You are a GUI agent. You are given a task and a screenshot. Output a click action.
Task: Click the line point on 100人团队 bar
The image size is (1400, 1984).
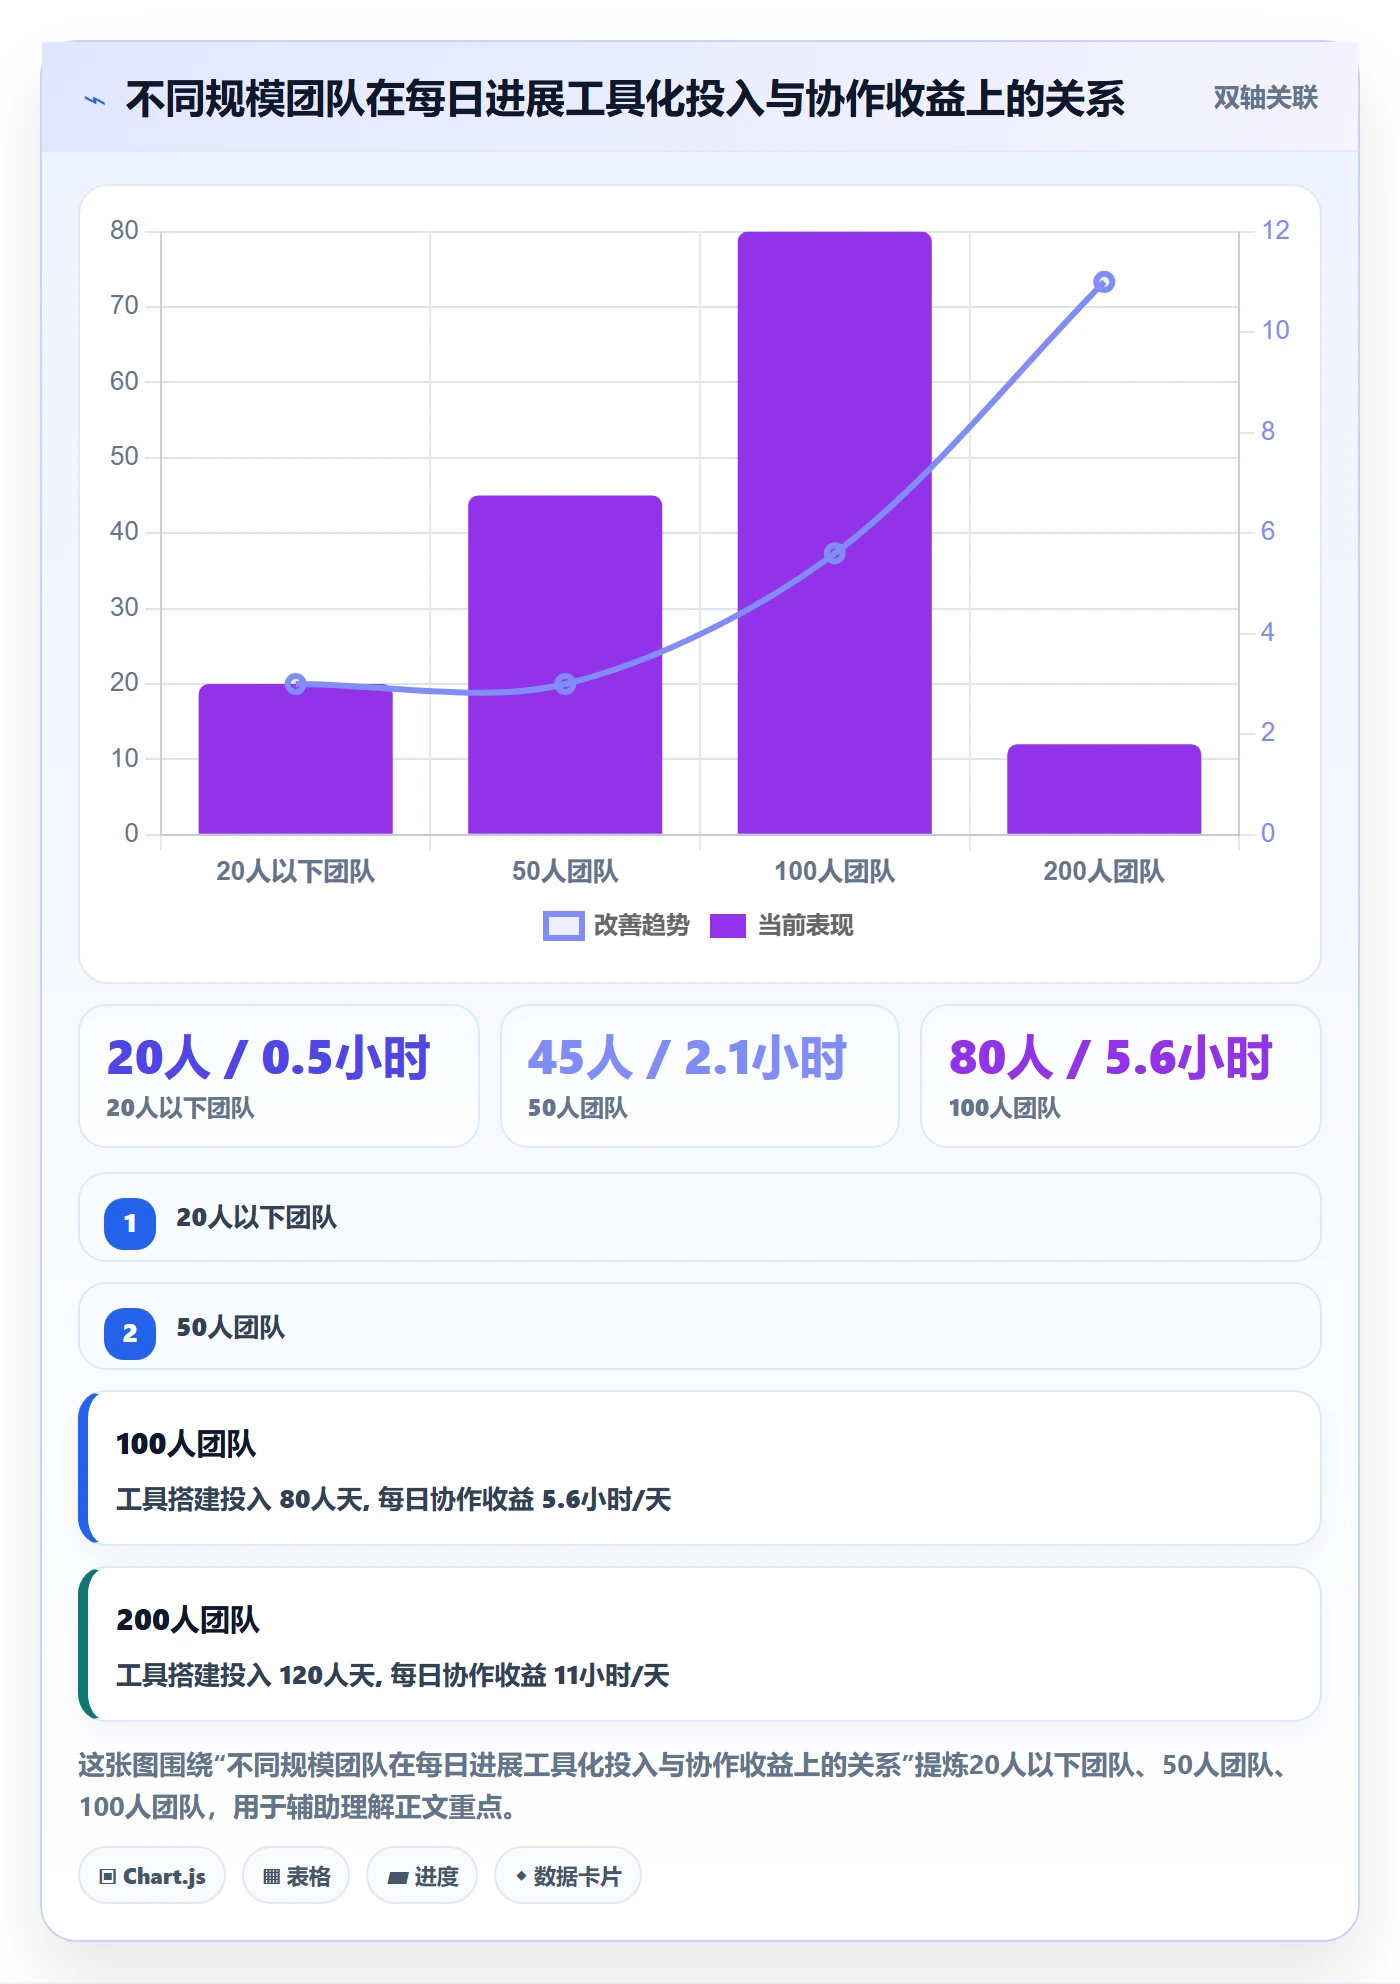pyautogui.click(x=835, y=553)
